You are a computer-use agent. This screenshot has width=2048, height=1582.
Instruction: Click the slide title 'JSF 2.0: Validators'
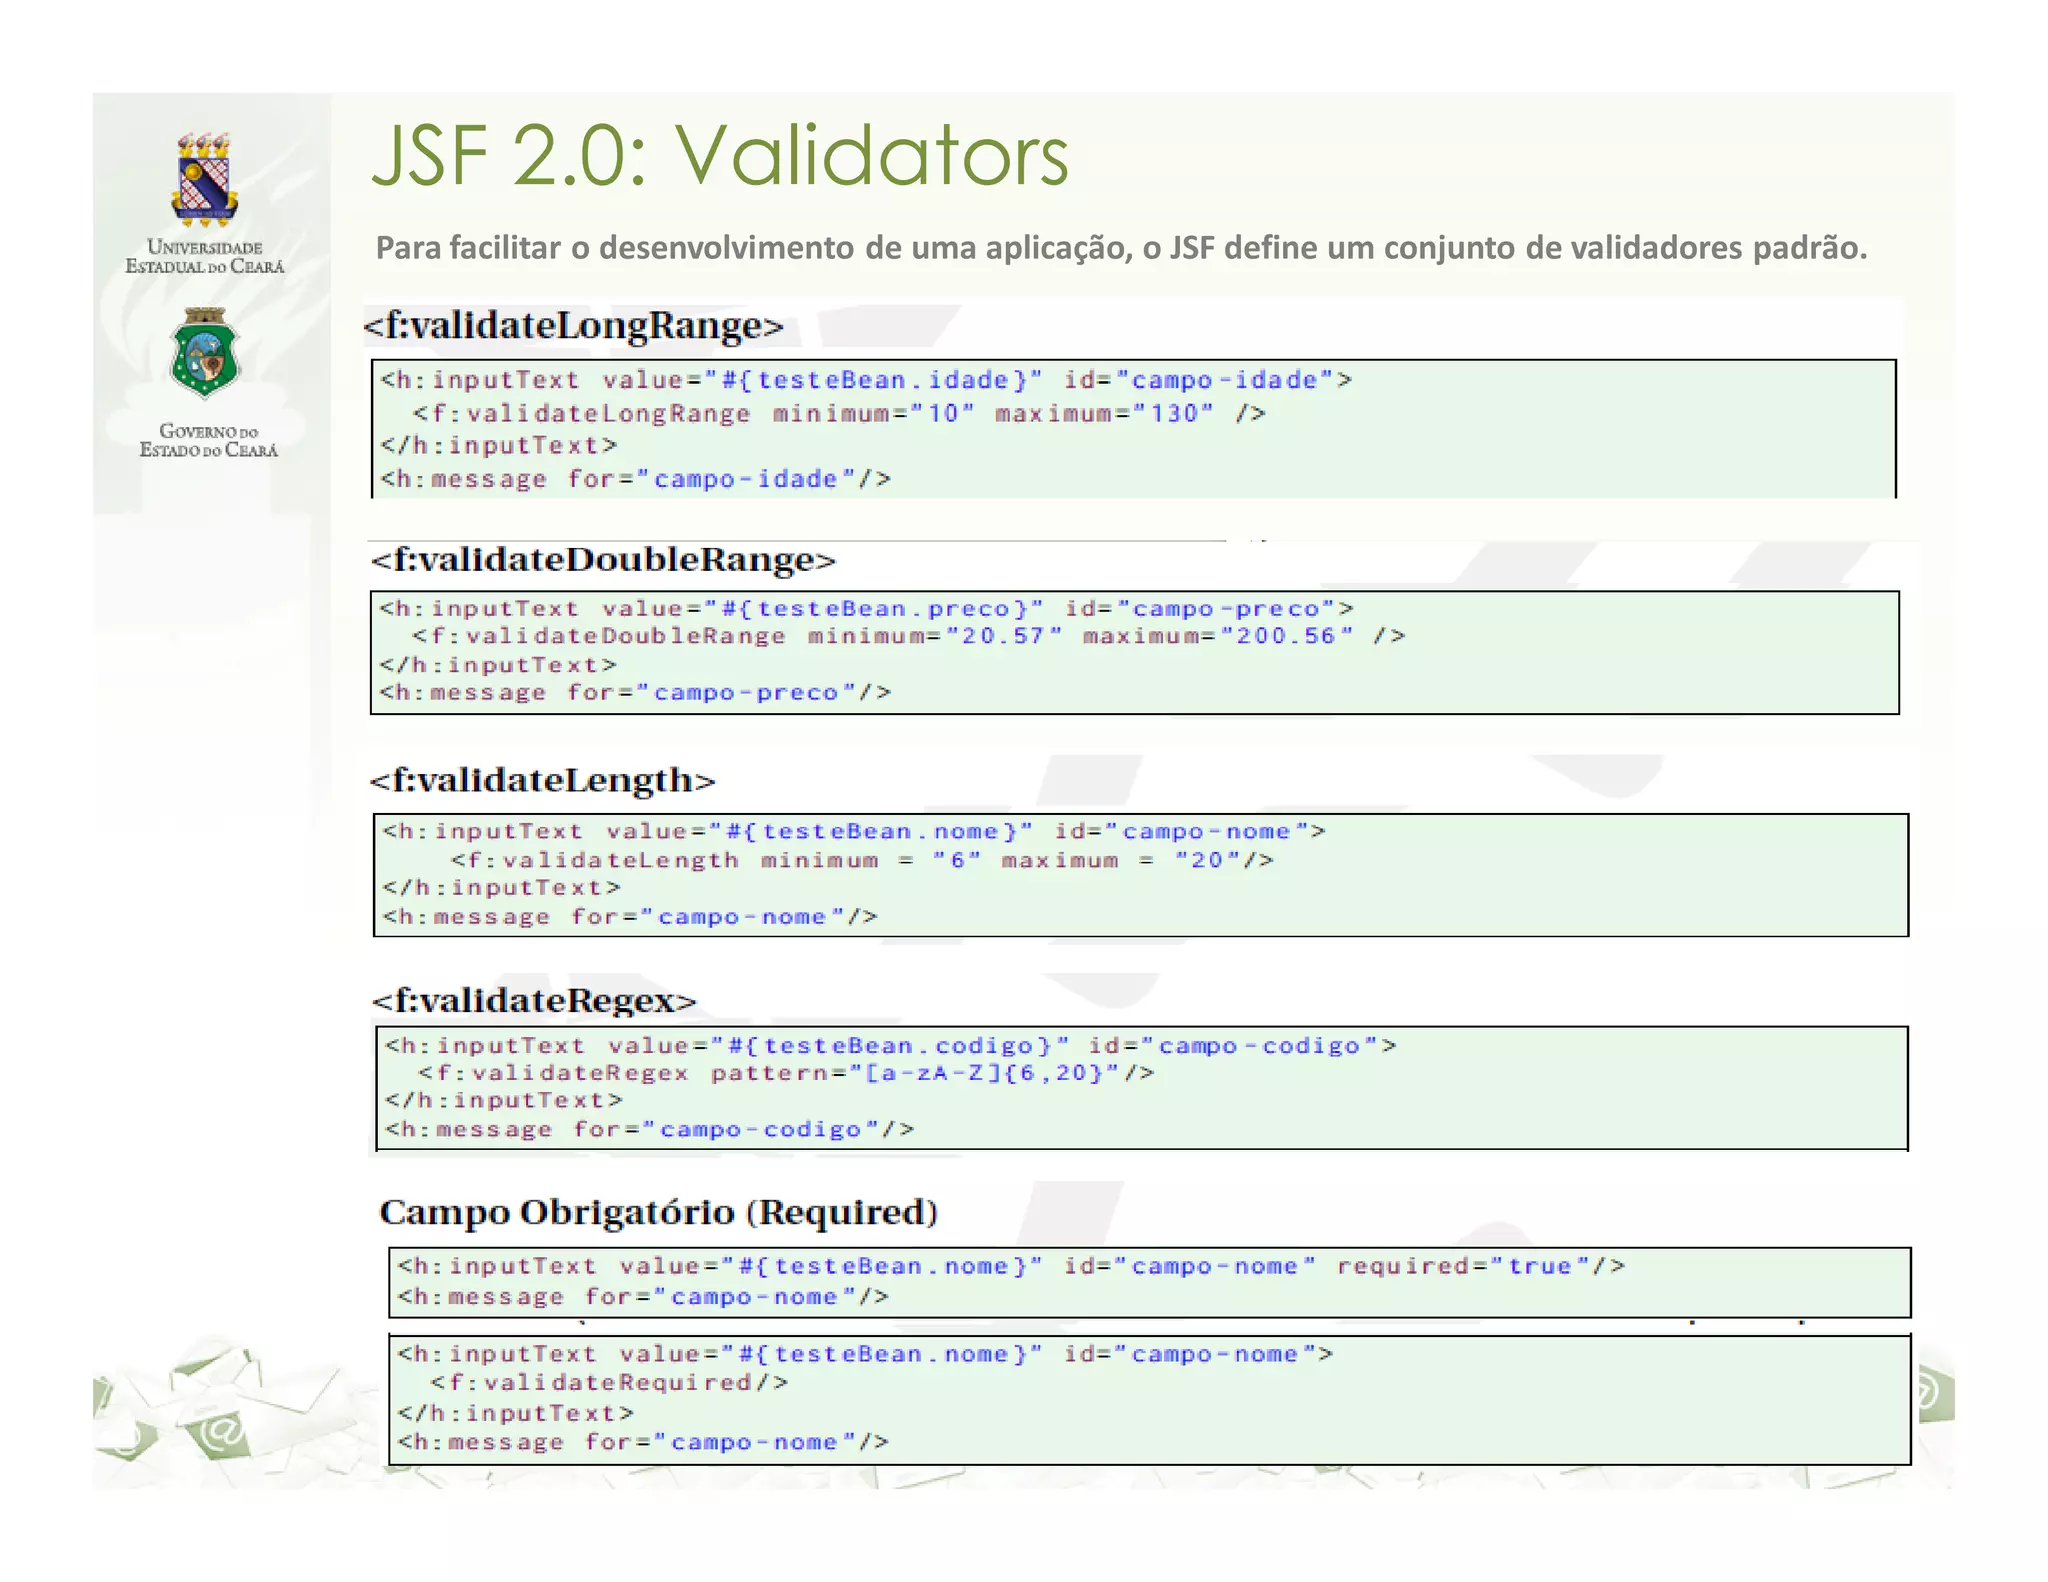(x=720, y=155)
